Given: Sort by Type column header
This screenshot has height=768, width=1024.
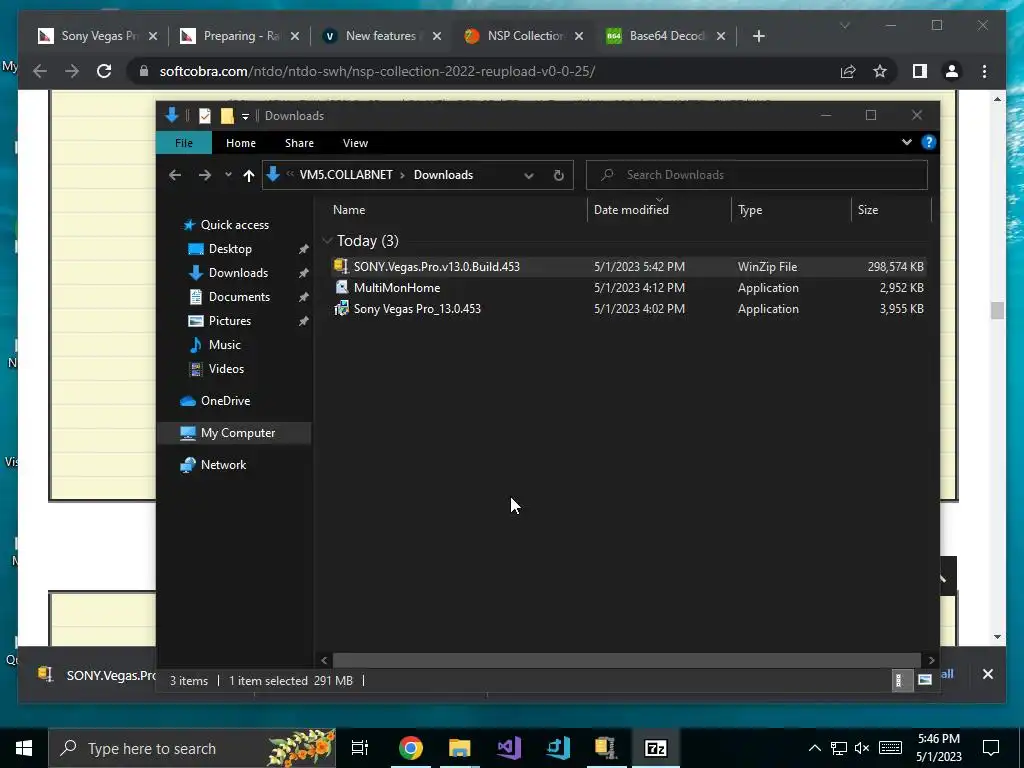Looking at the screenshot, I should [750, 210].
